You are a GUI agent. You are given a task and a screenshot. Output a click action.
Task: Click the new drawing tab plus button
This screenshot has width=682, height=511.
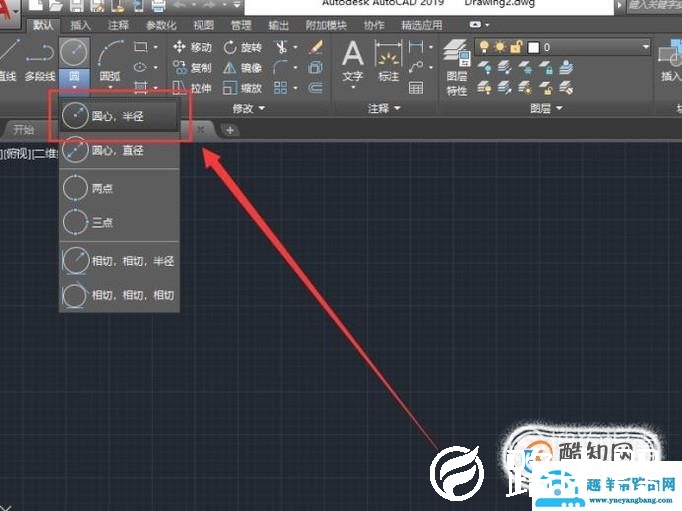229,130
